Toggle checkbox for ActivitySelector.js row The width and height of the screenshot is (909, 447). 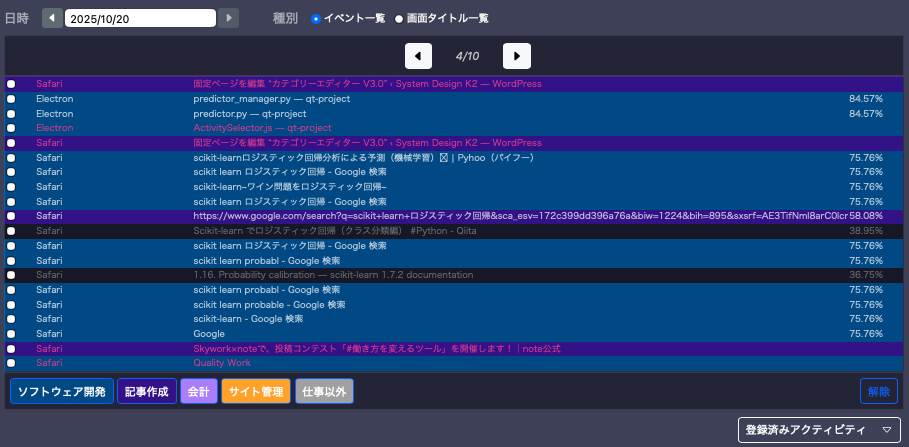coord(11,128)
